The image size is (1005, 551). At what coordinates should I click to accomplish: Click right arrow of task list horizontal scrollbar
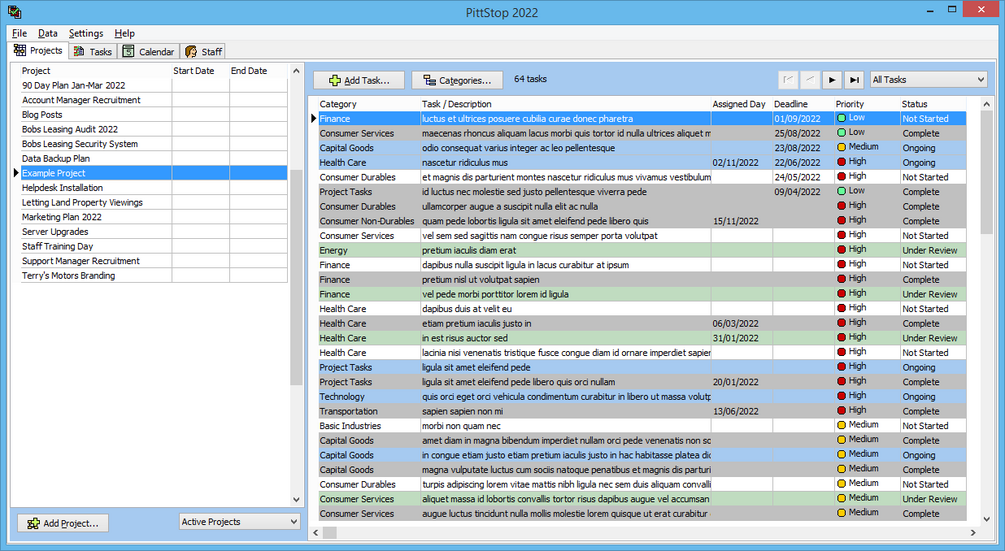973,532
